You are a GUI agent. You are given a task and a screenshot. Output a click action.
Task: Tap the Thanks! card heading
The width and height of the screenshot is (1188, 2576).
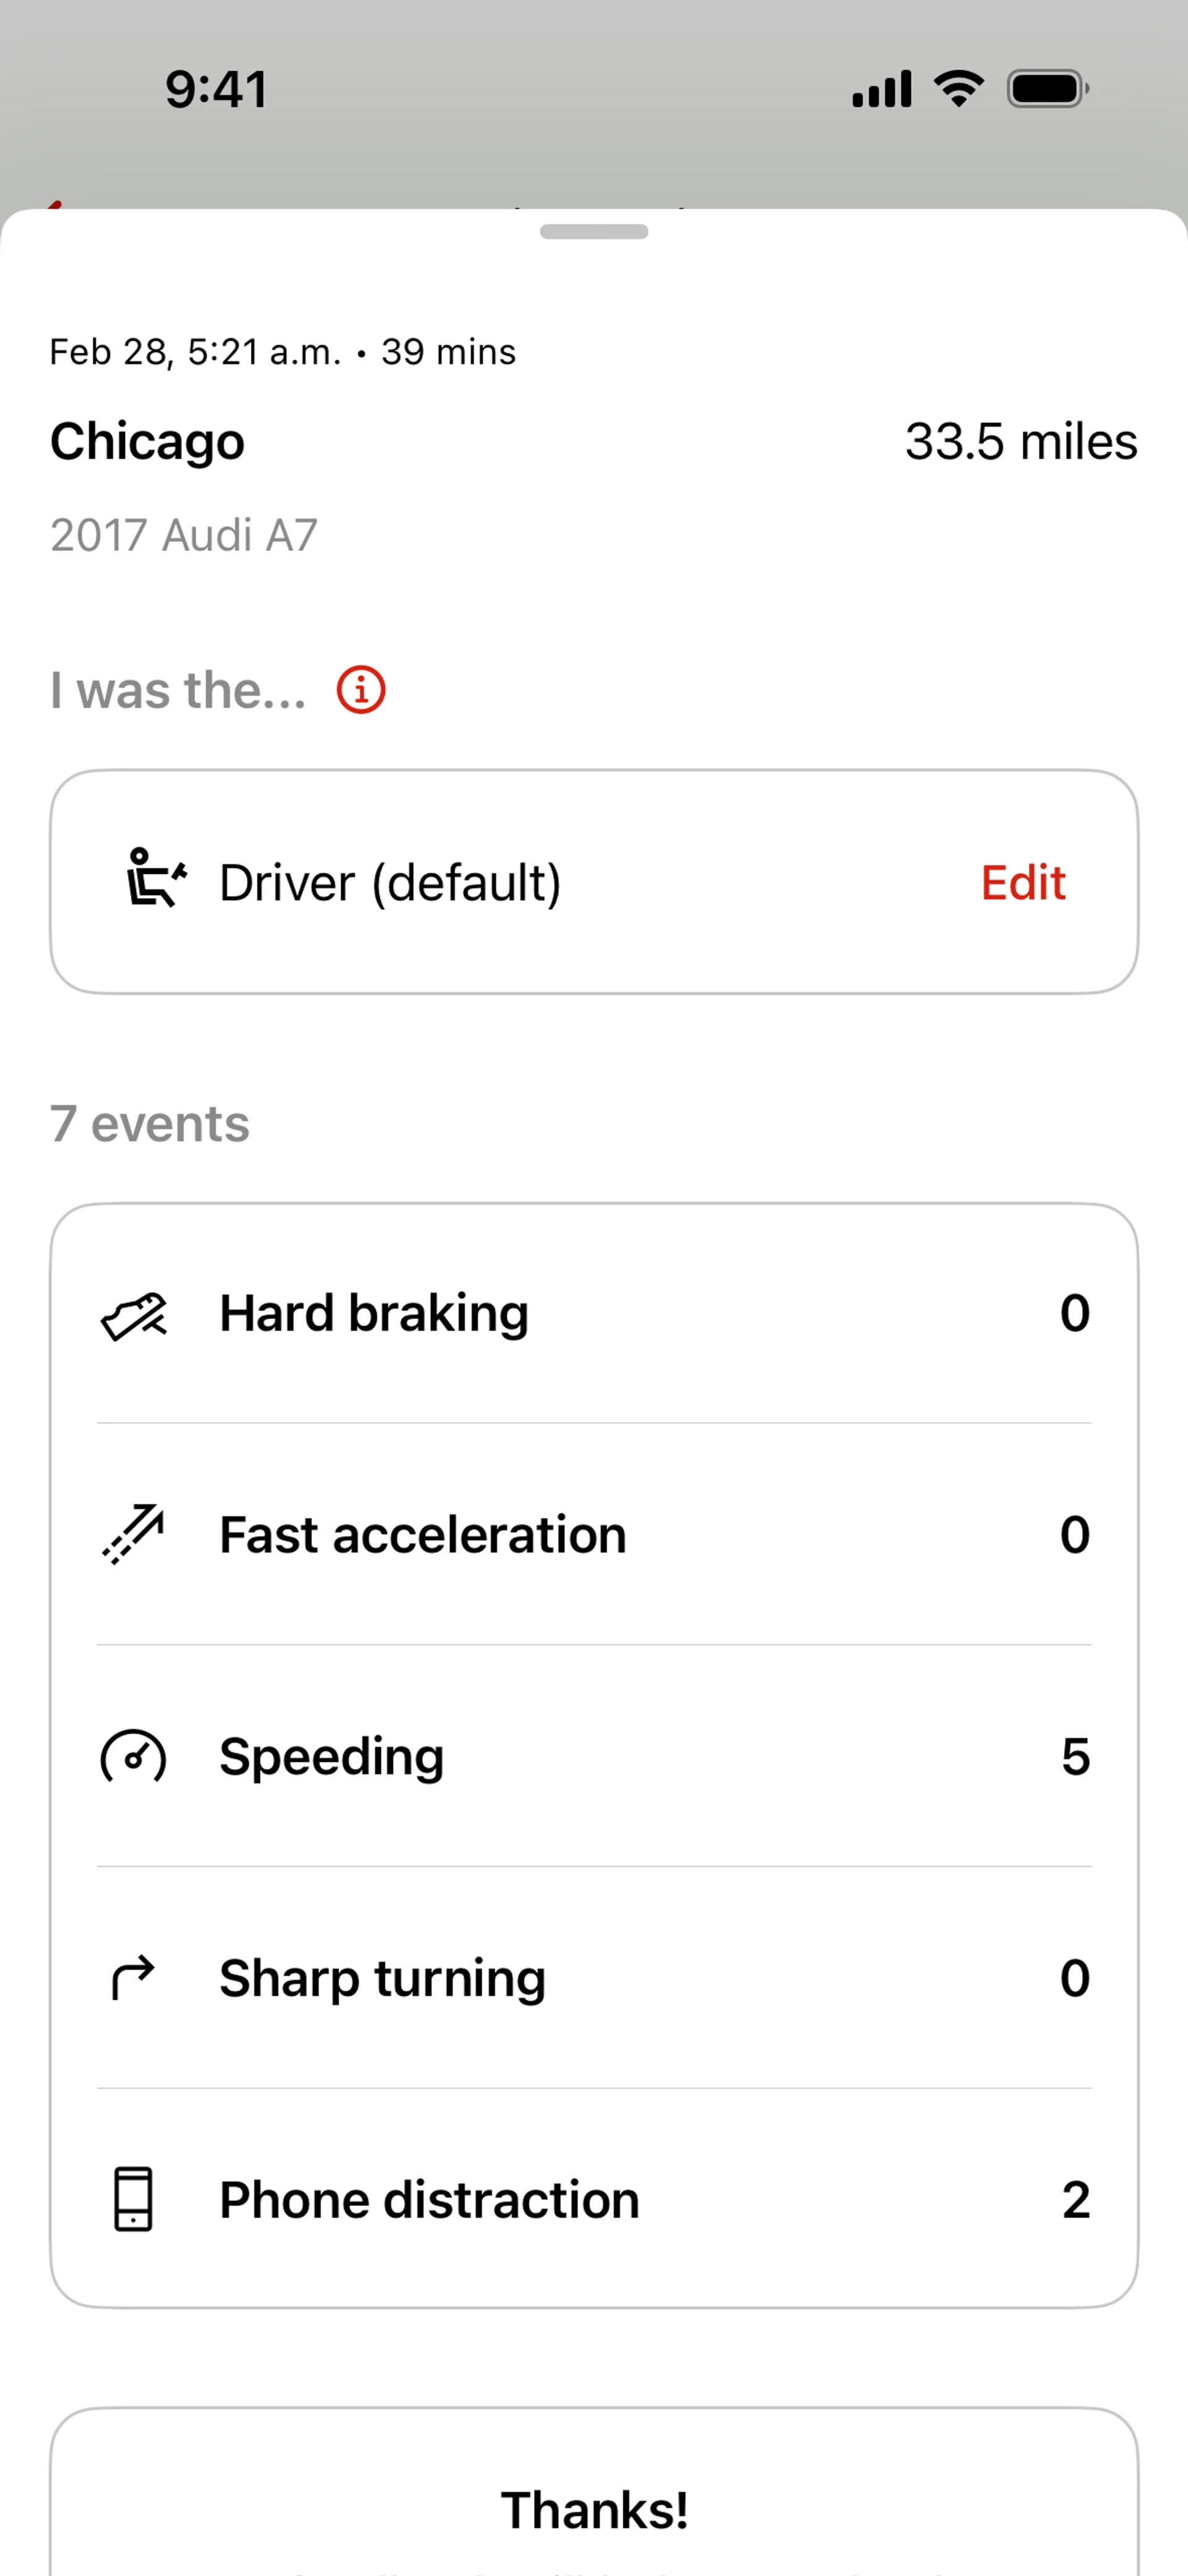tap(594, 2510)
